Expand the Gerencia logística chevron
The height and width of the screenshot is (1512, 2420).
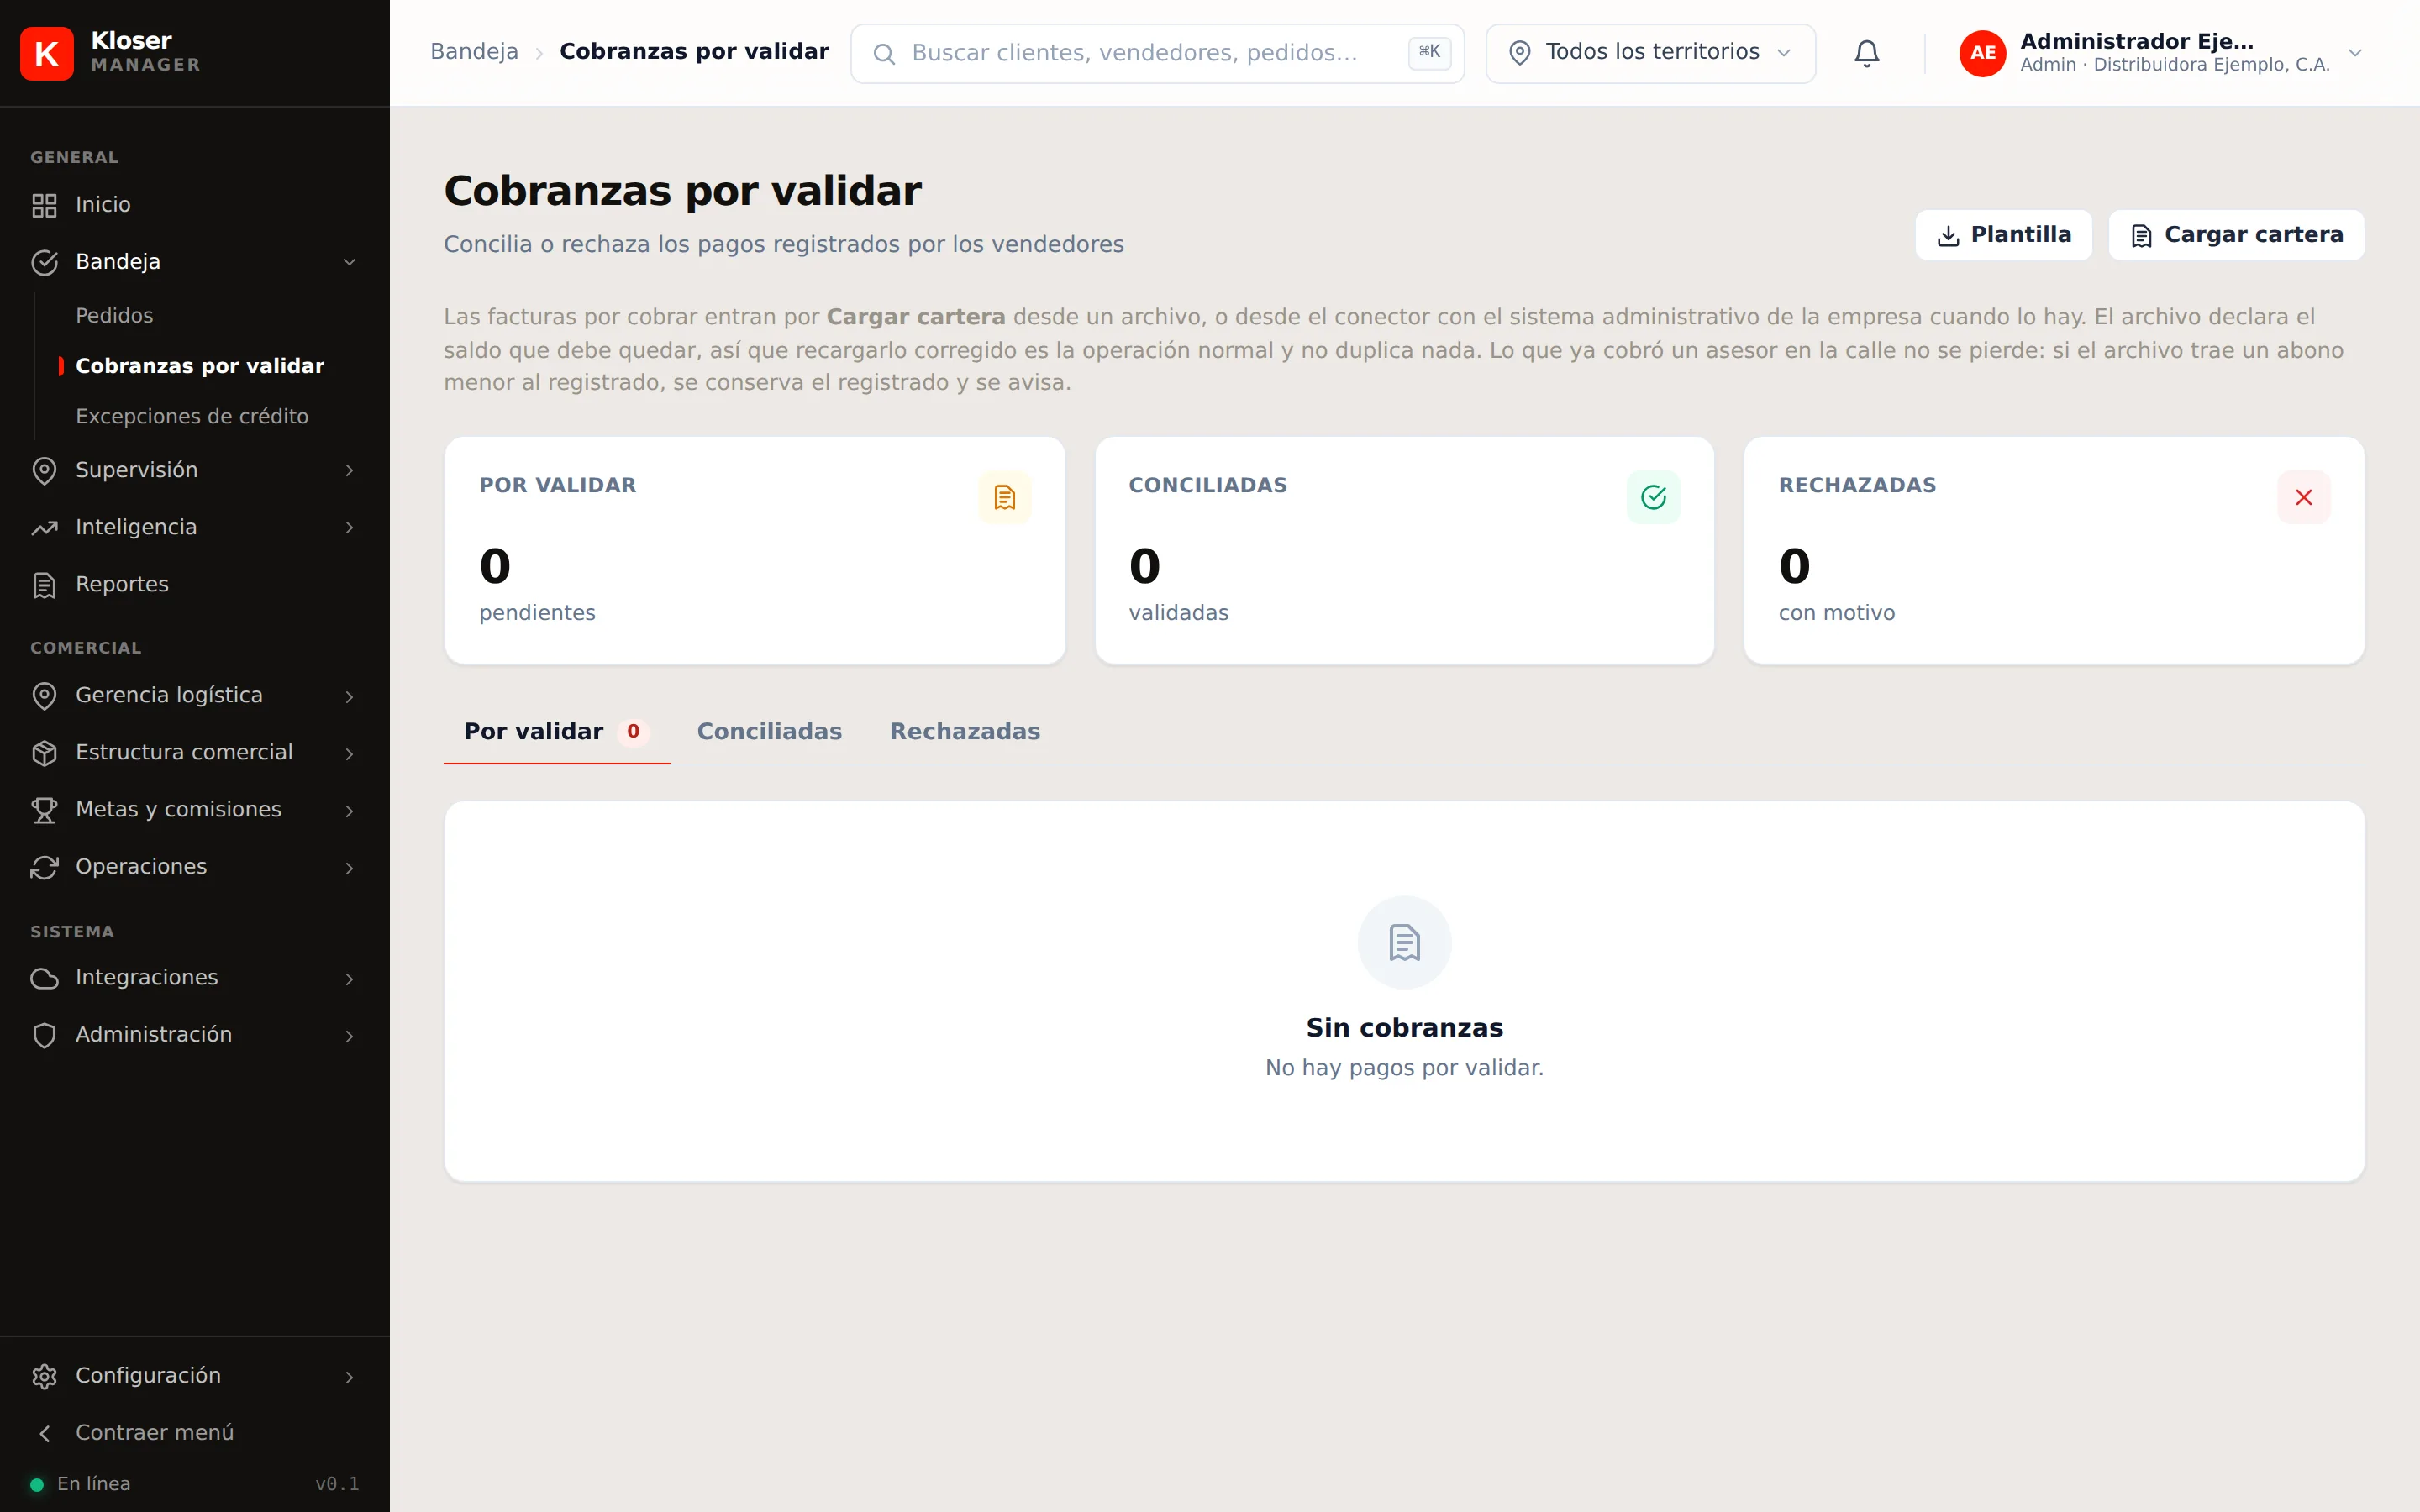(349, 696)
